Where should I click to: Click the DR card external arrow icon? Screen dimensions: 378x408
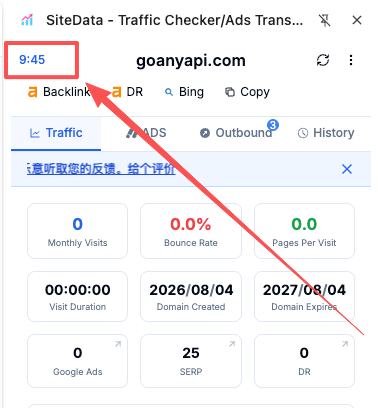tap(345, 344)
